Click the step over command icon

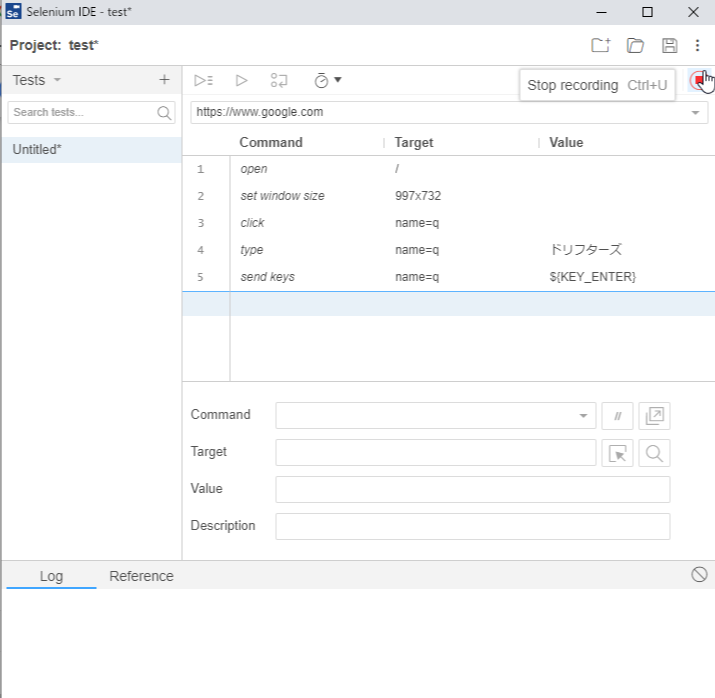pos(280,80)
